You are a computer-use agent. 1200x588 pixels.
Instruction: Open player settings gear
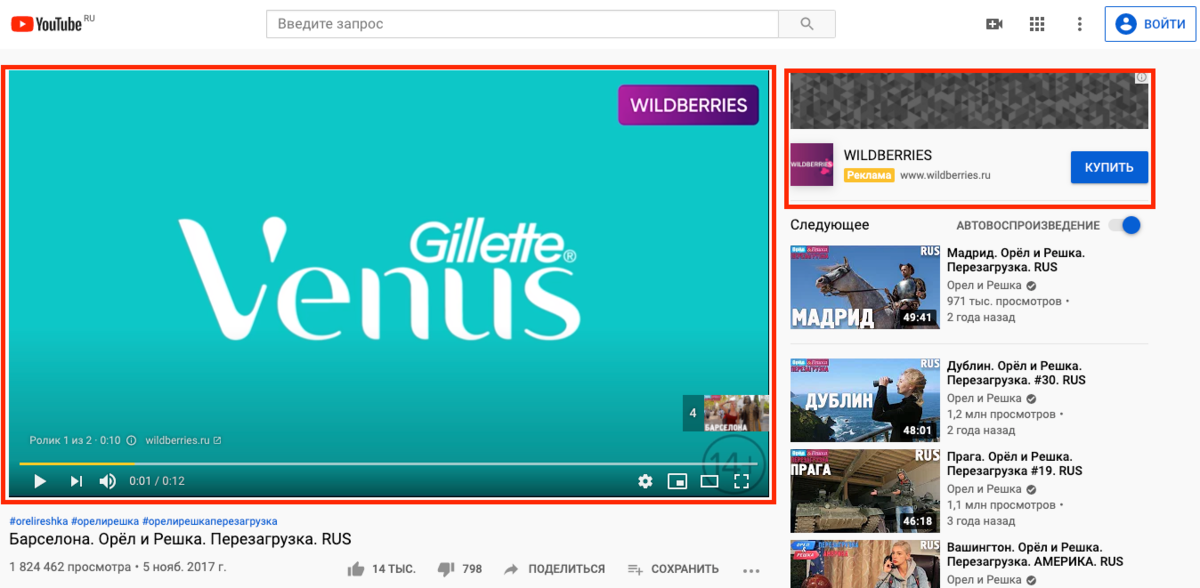coord(645,481)
